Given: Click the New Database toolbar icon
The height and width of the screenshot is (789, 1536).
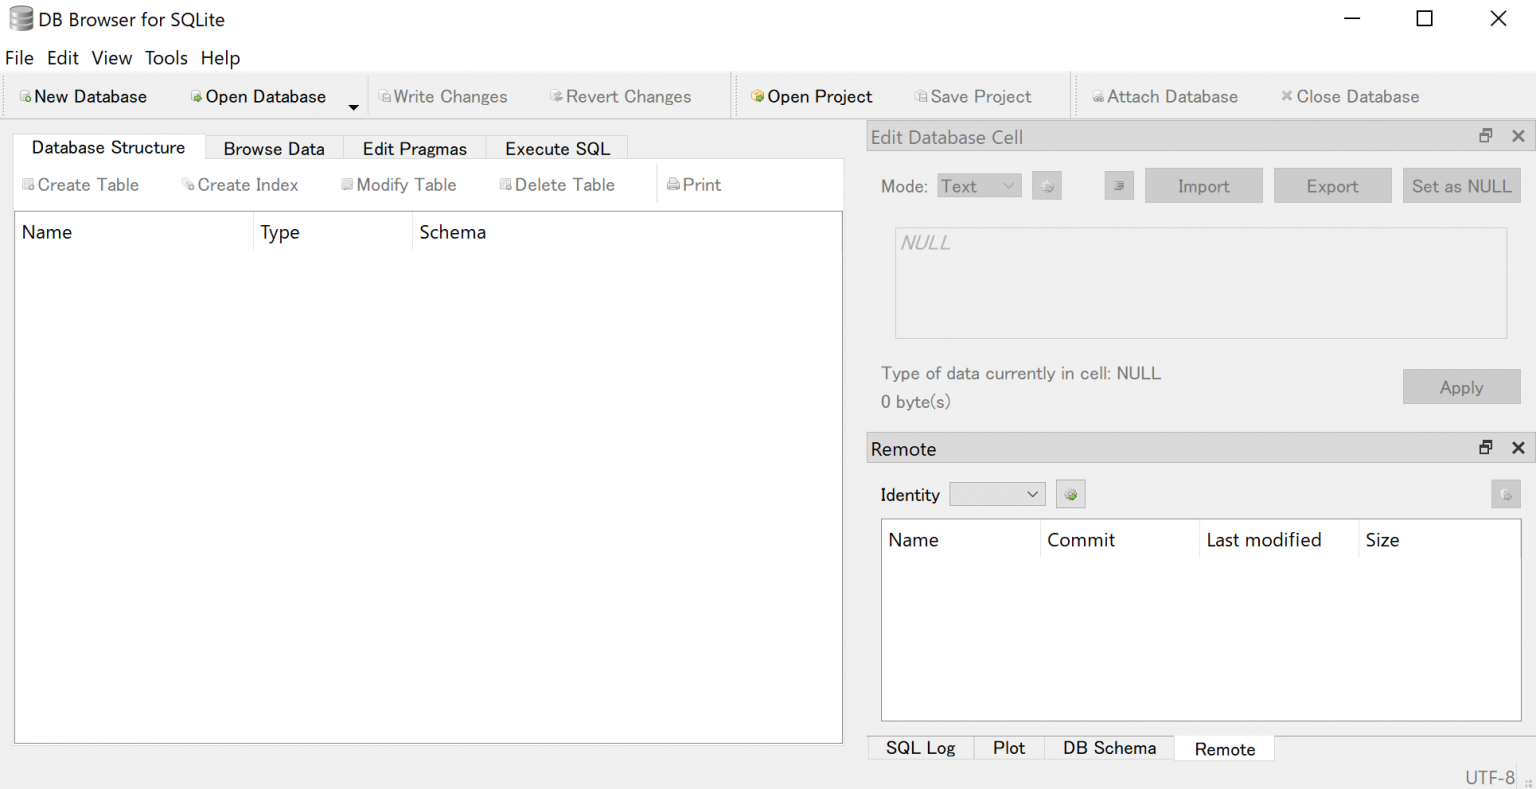Looking at the screenshot, I should click(x=26, y=97).
